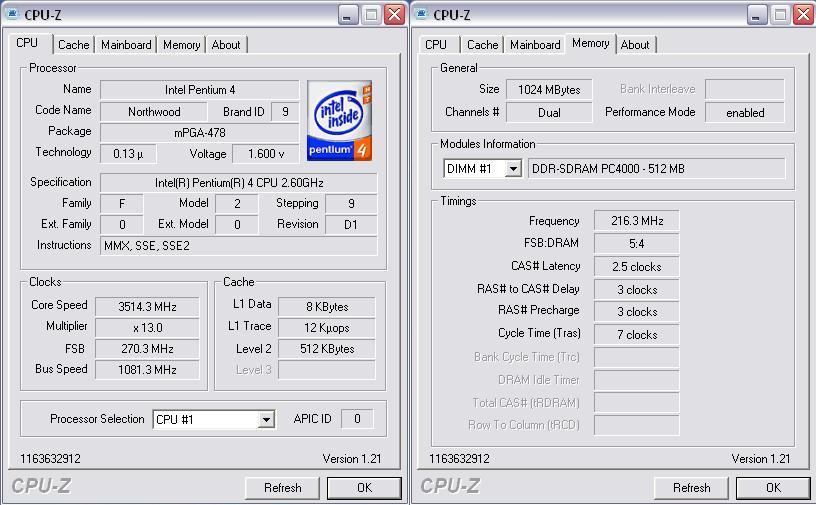Click the APIC ID value field
The width and height of the screenshot is (816, 505).
click(x=357, y=419)
